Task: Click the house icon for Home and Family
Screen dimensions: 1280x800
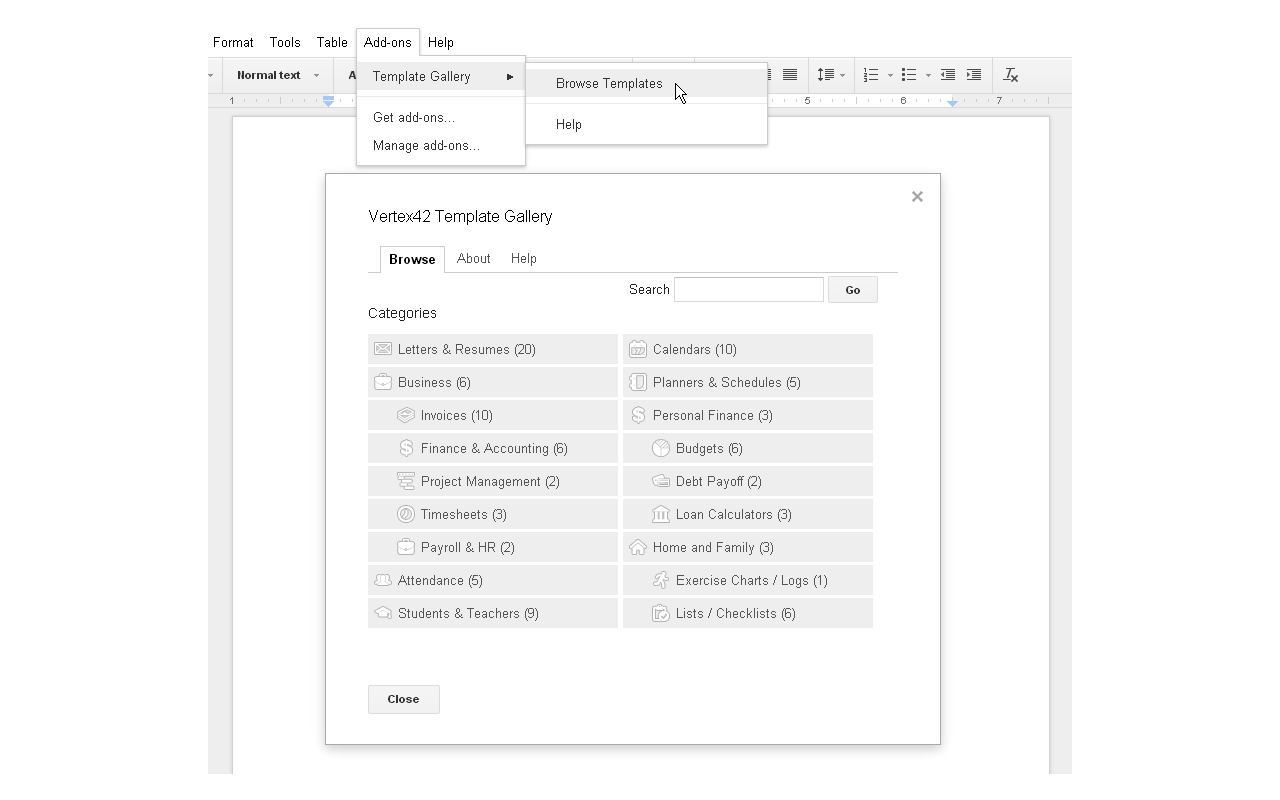Action: tap(638, 547)
